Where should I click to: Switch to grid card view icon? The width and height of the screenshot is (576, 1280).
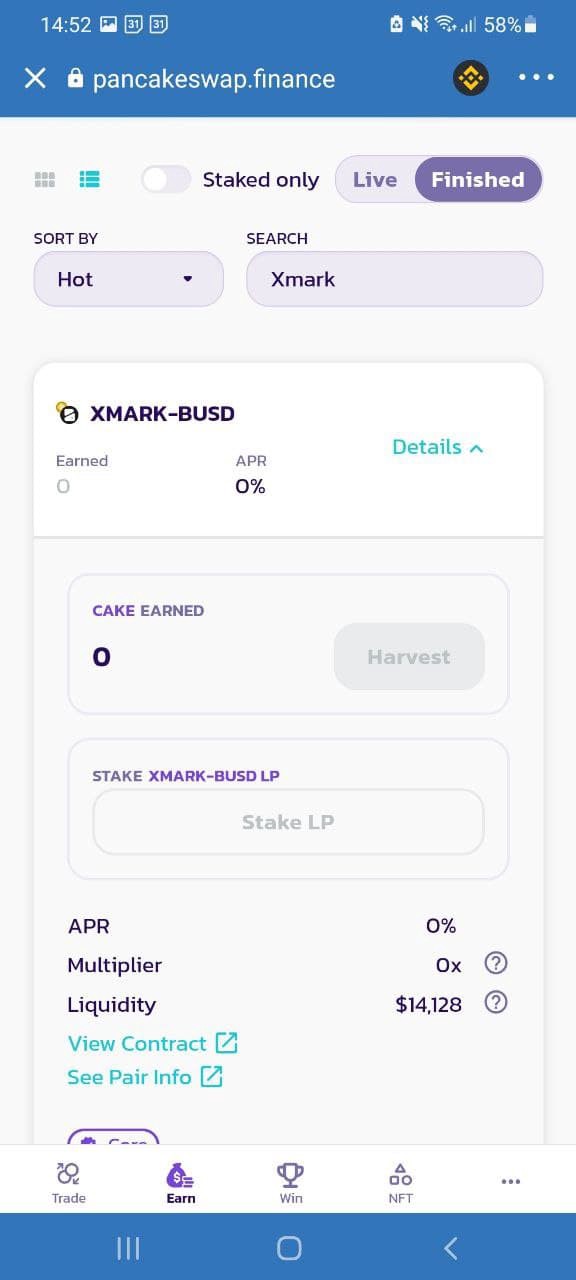click(44, 180)
